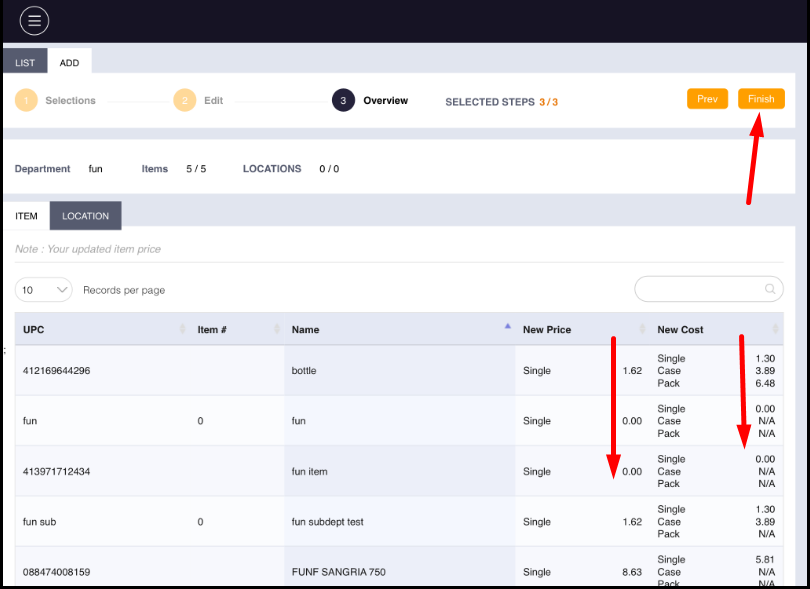
Task: Sort by UPC column arrows
Action: point(182,330)
